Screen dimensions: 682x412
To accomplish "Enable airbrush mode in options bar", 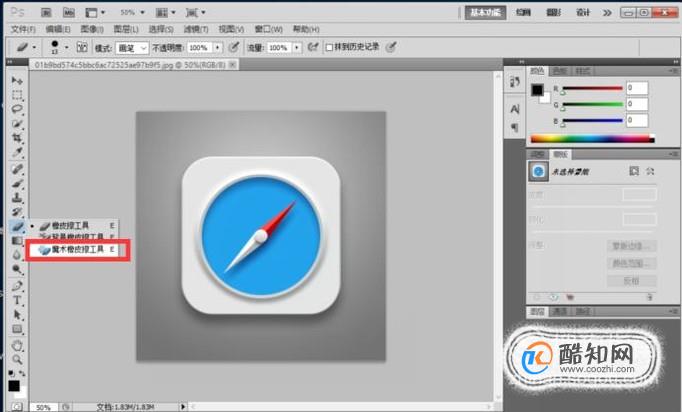I will (x=313, y=47).
